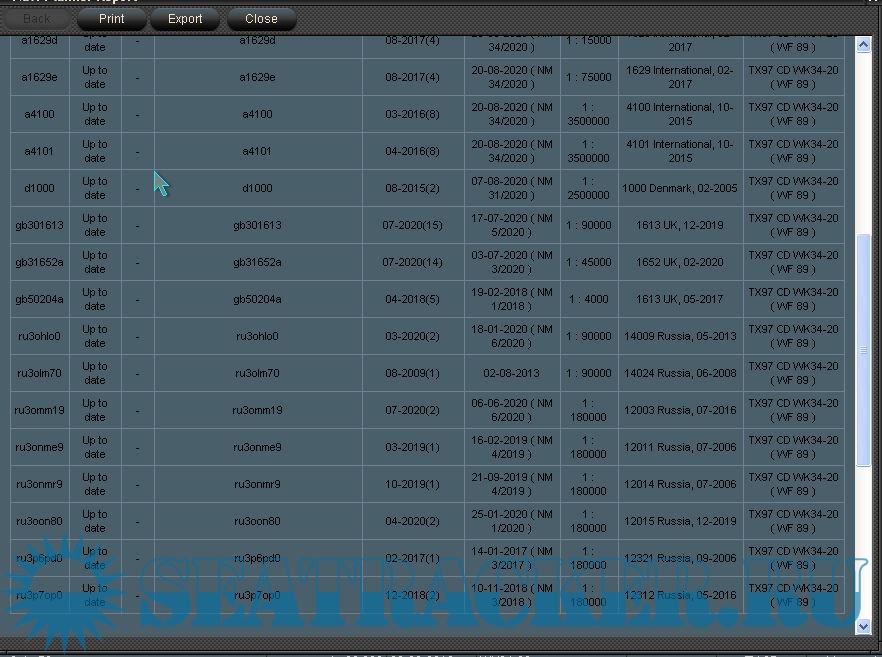Select the 07-2020(15) edition cell
Viewport: 882px width, 657px height.
coord(412,226)
